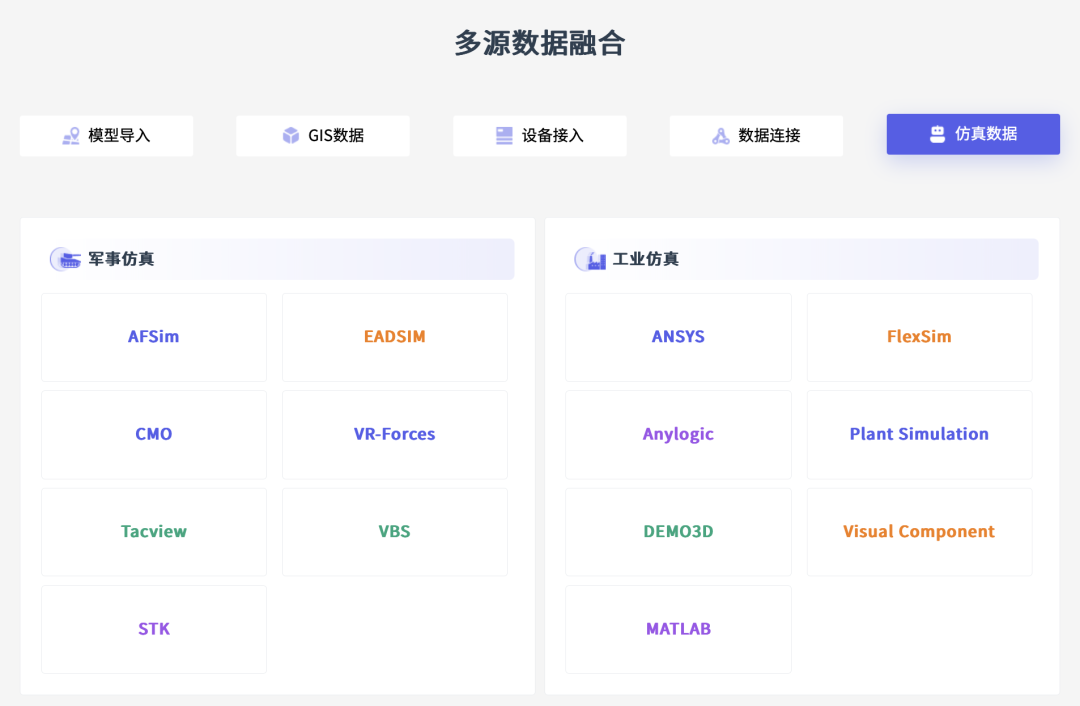Open the STK card
1080x706 pixels.
[154, 630]
